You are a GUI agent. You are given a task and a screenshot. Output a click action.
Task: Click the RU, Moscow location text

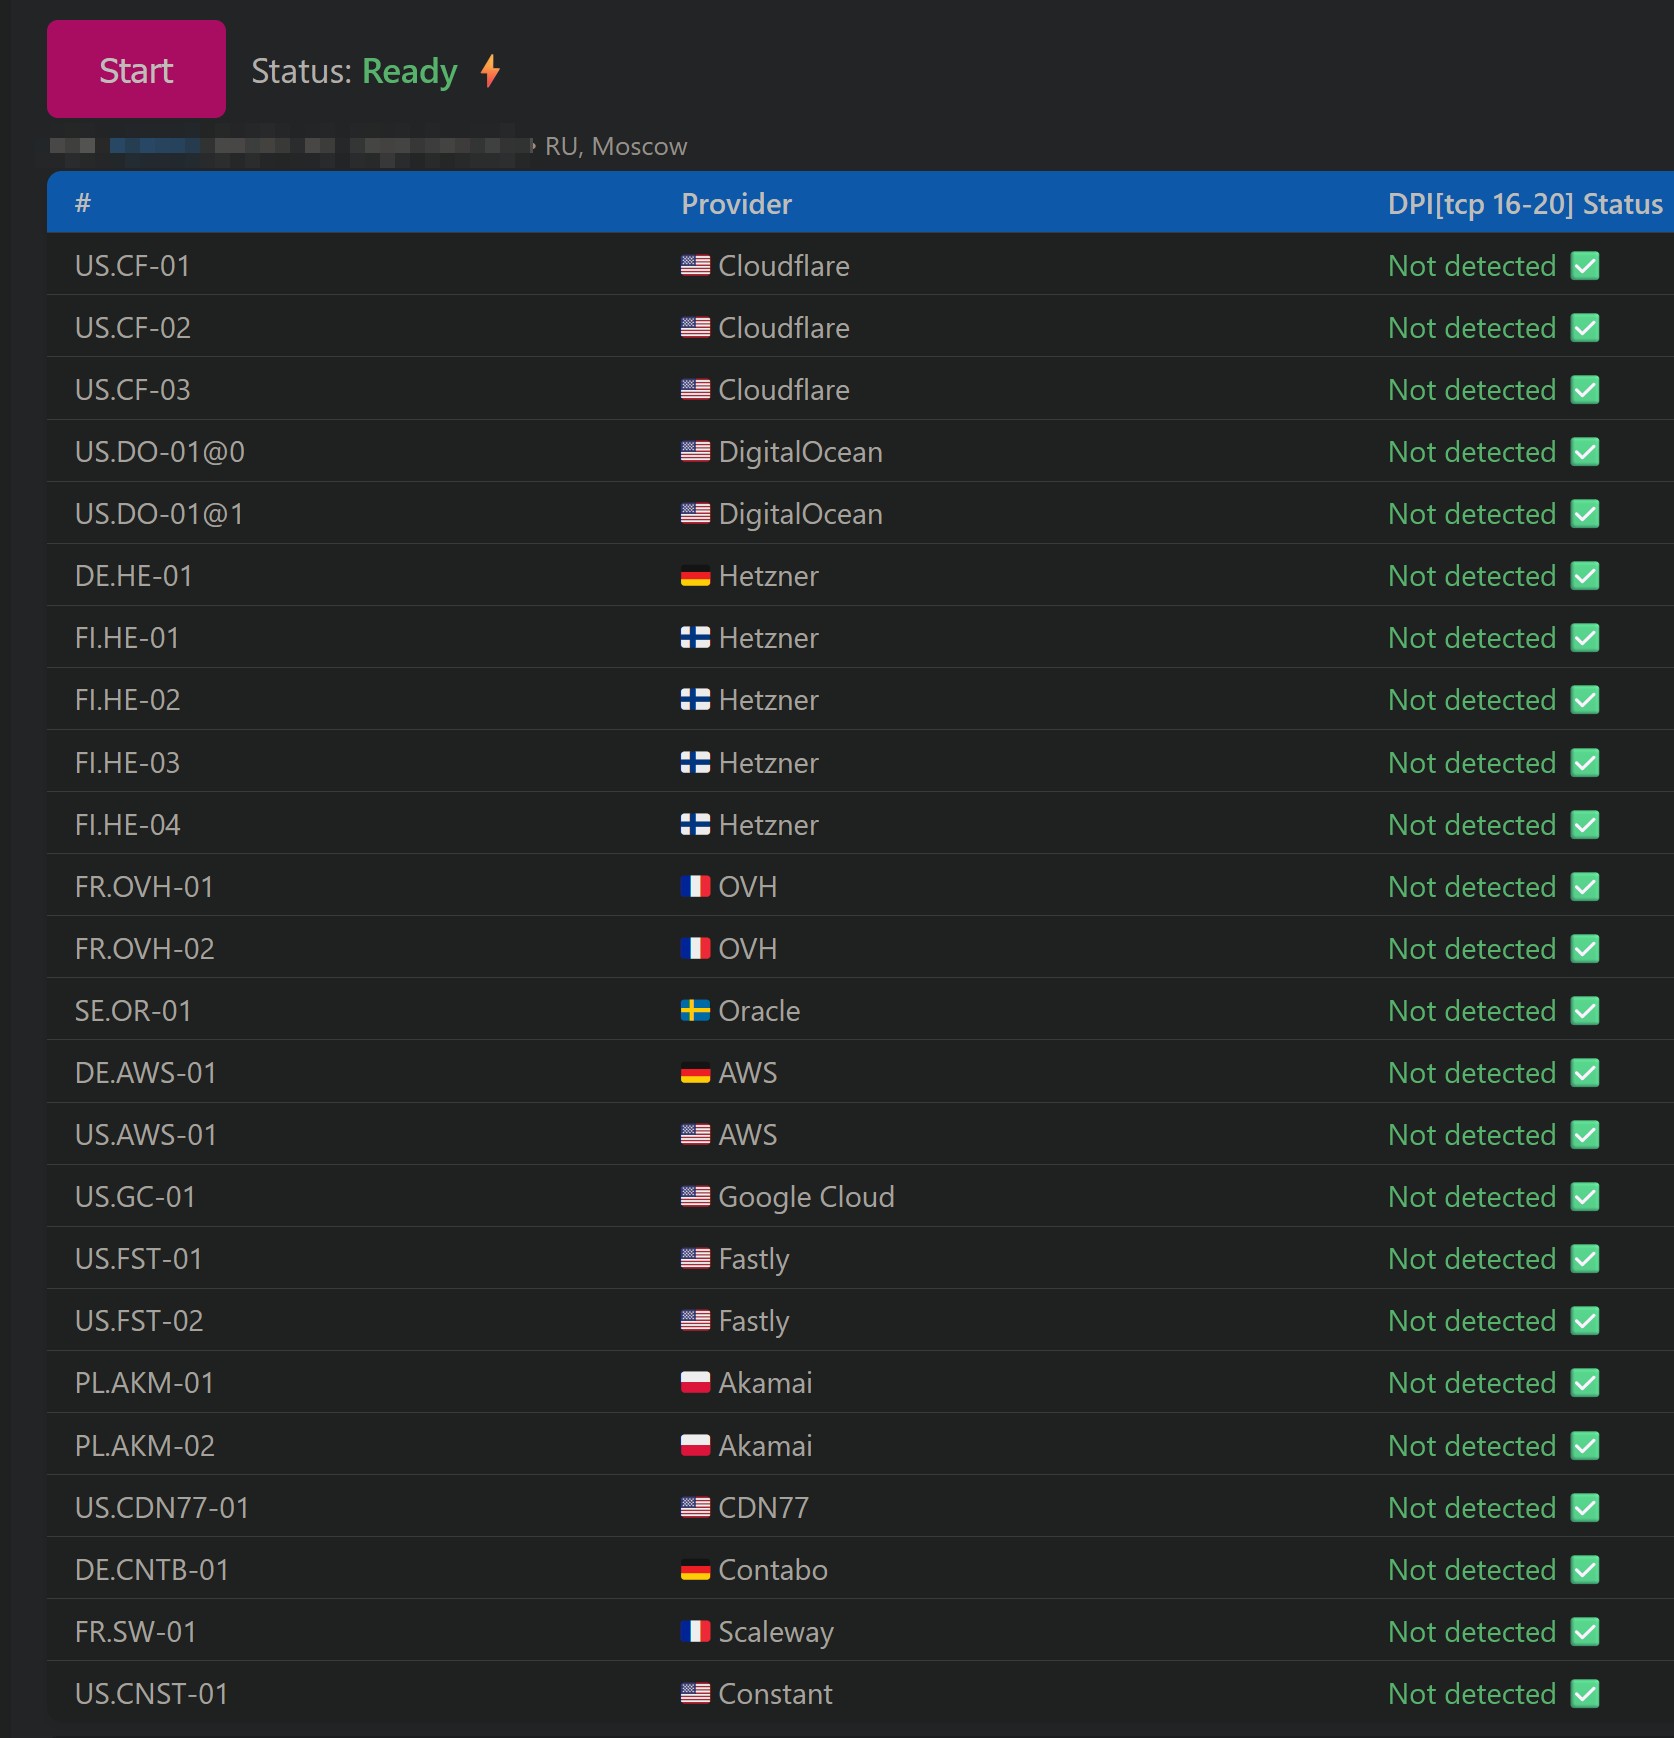pos(616,147)
